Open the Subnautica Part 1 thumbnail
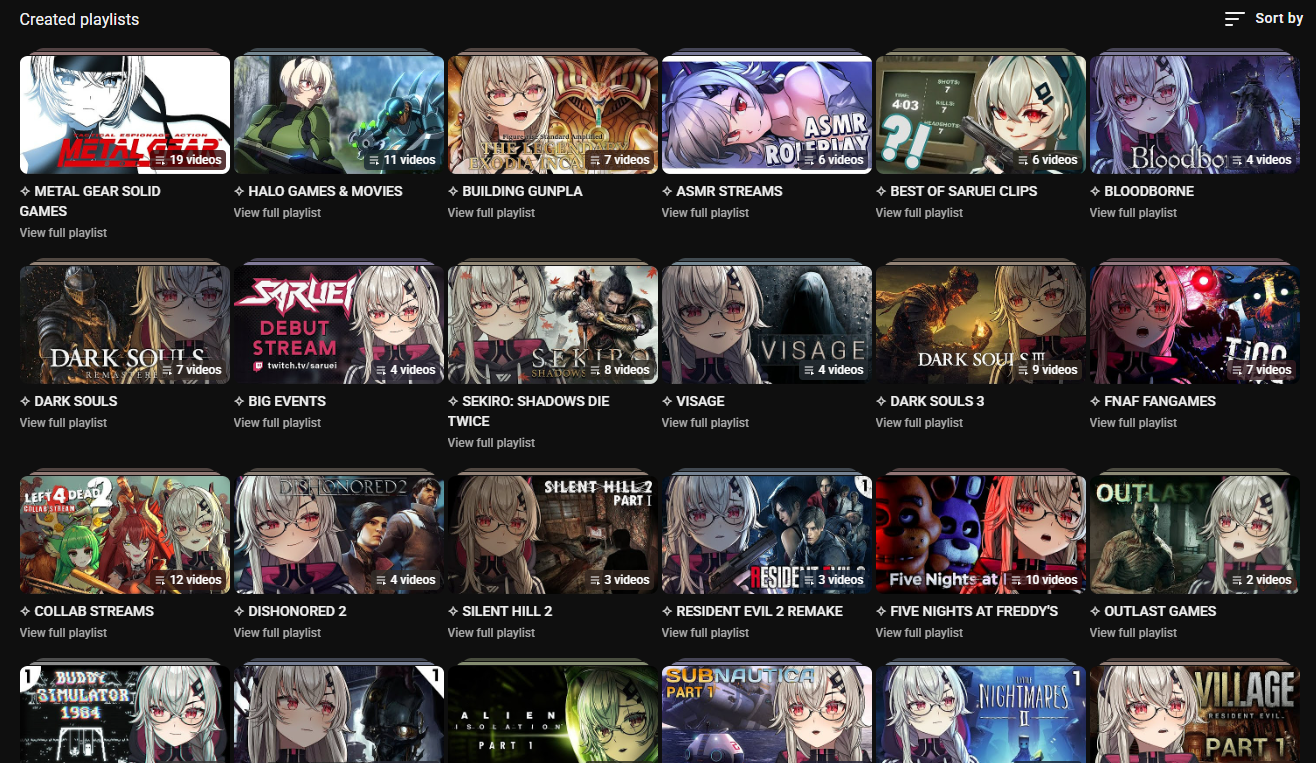The height and width of the screenshot is (763, 1316). (x=767, y=714)
